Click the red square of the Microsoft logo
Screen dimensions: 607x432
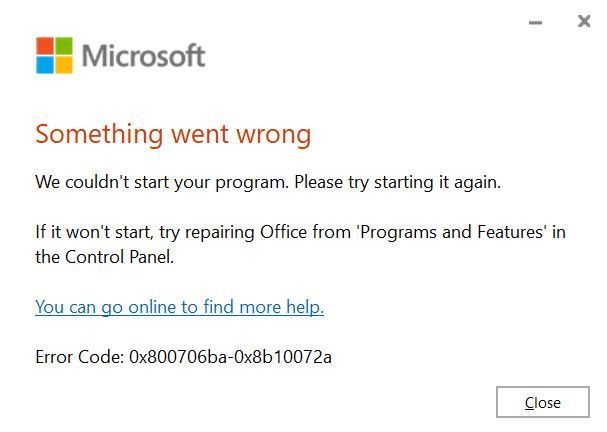point(44,45)
